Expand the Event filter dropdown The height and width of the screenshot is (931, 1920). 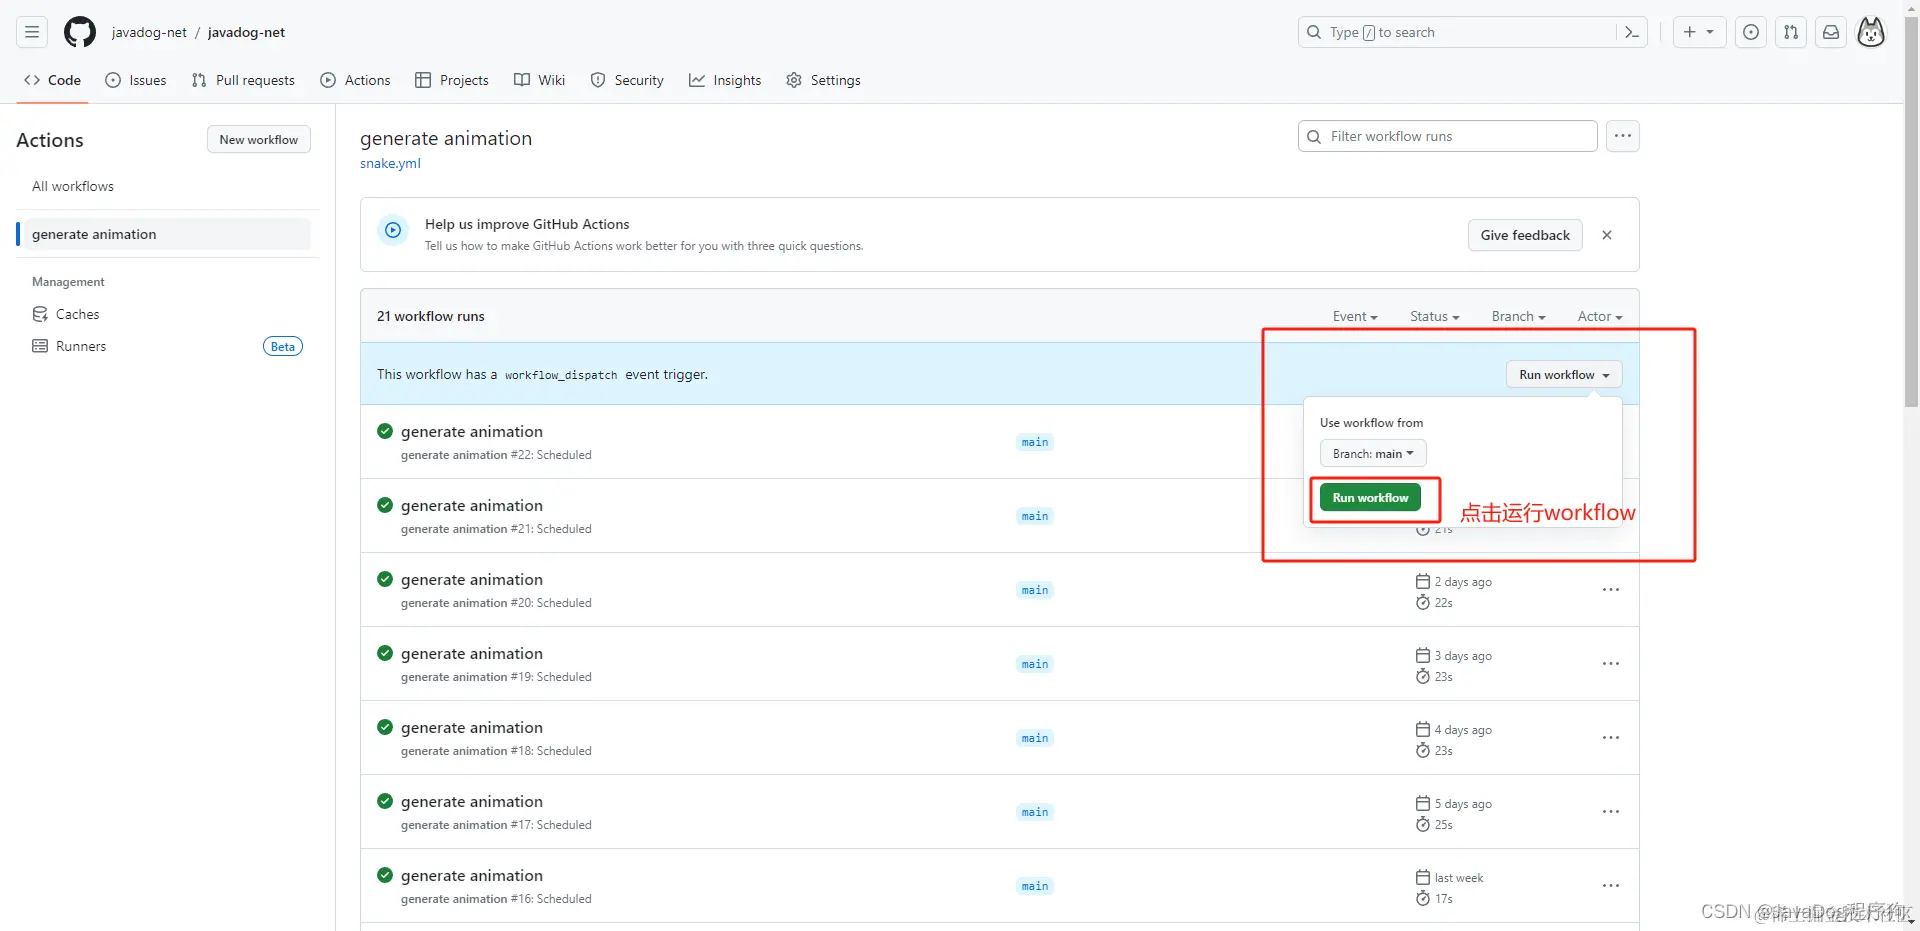[1355, 316]
